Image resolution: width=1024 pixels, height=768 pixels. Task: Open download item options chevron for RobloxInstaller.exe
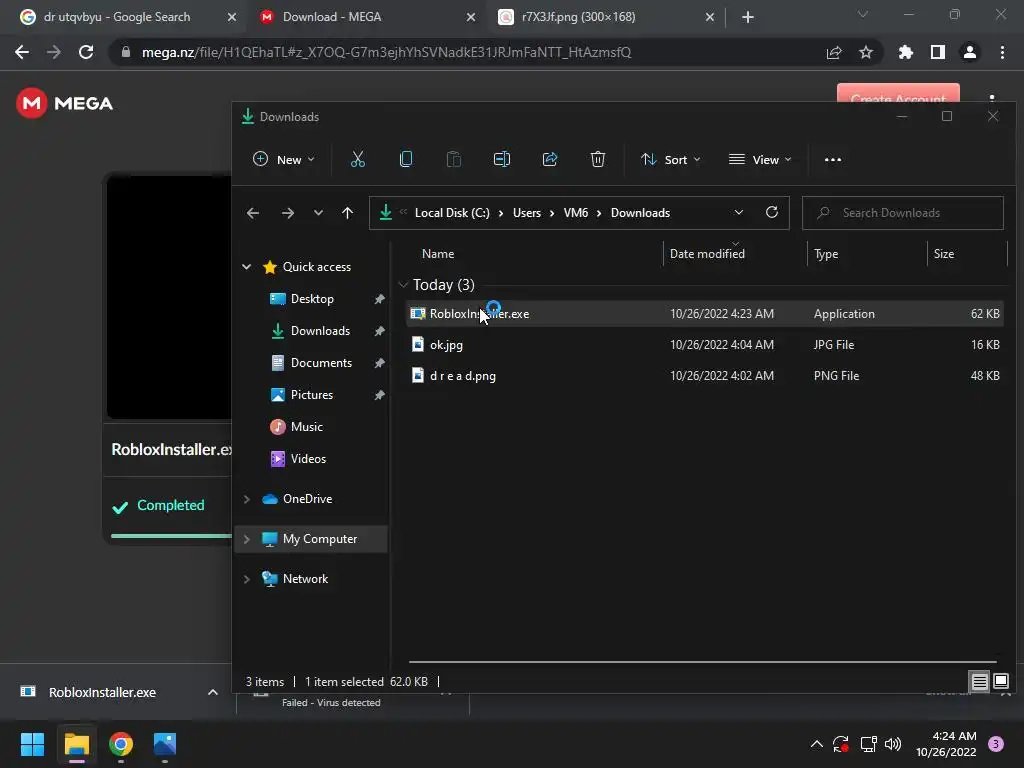[x=213, y=692]
